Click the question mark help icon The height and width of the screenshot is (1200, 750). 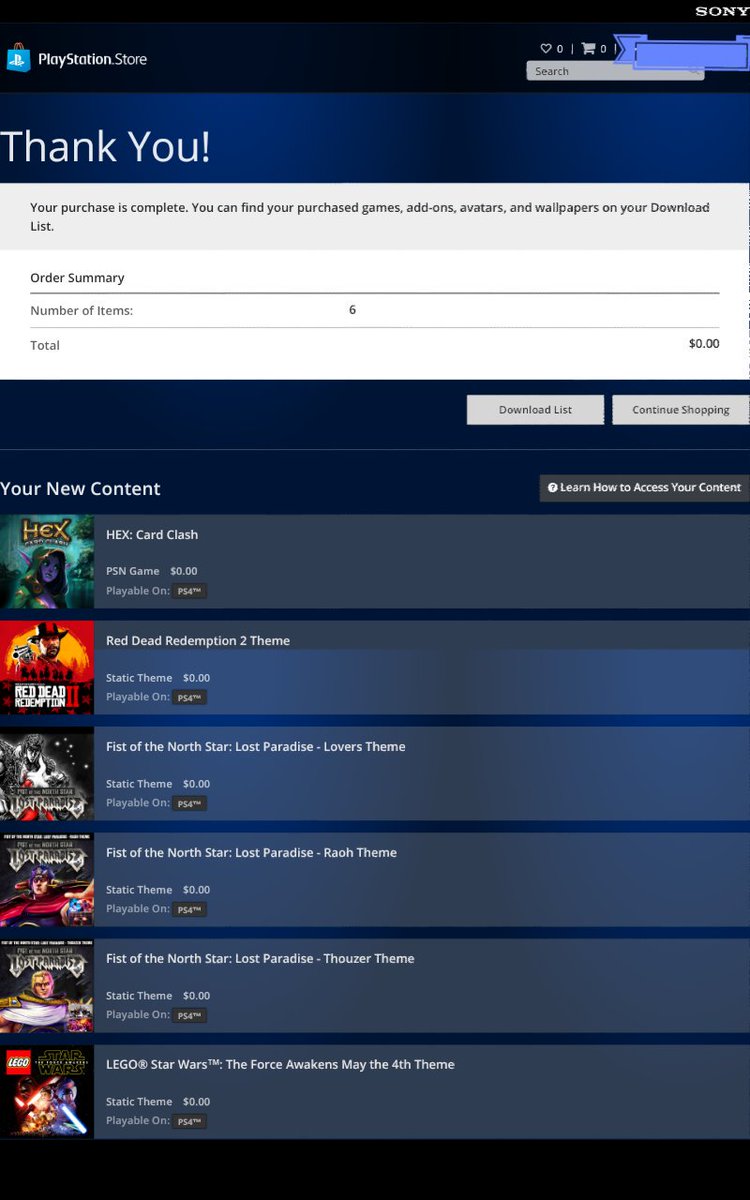pyautogui.click(x=552, y=488)
